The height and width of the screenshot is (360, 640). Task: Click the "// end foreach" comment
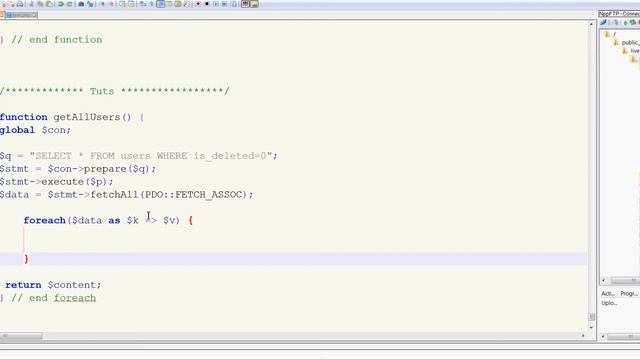tap(53, 298)
